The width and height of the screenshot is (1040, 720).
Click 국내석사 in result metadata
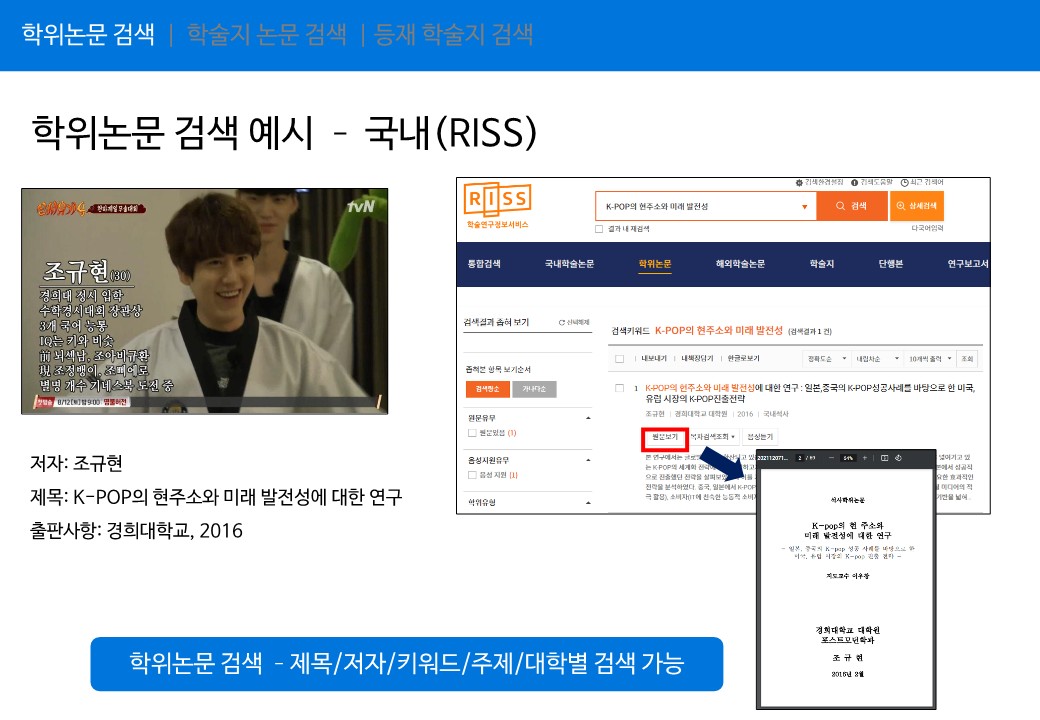pyautogui.click(x=776, y=414)
